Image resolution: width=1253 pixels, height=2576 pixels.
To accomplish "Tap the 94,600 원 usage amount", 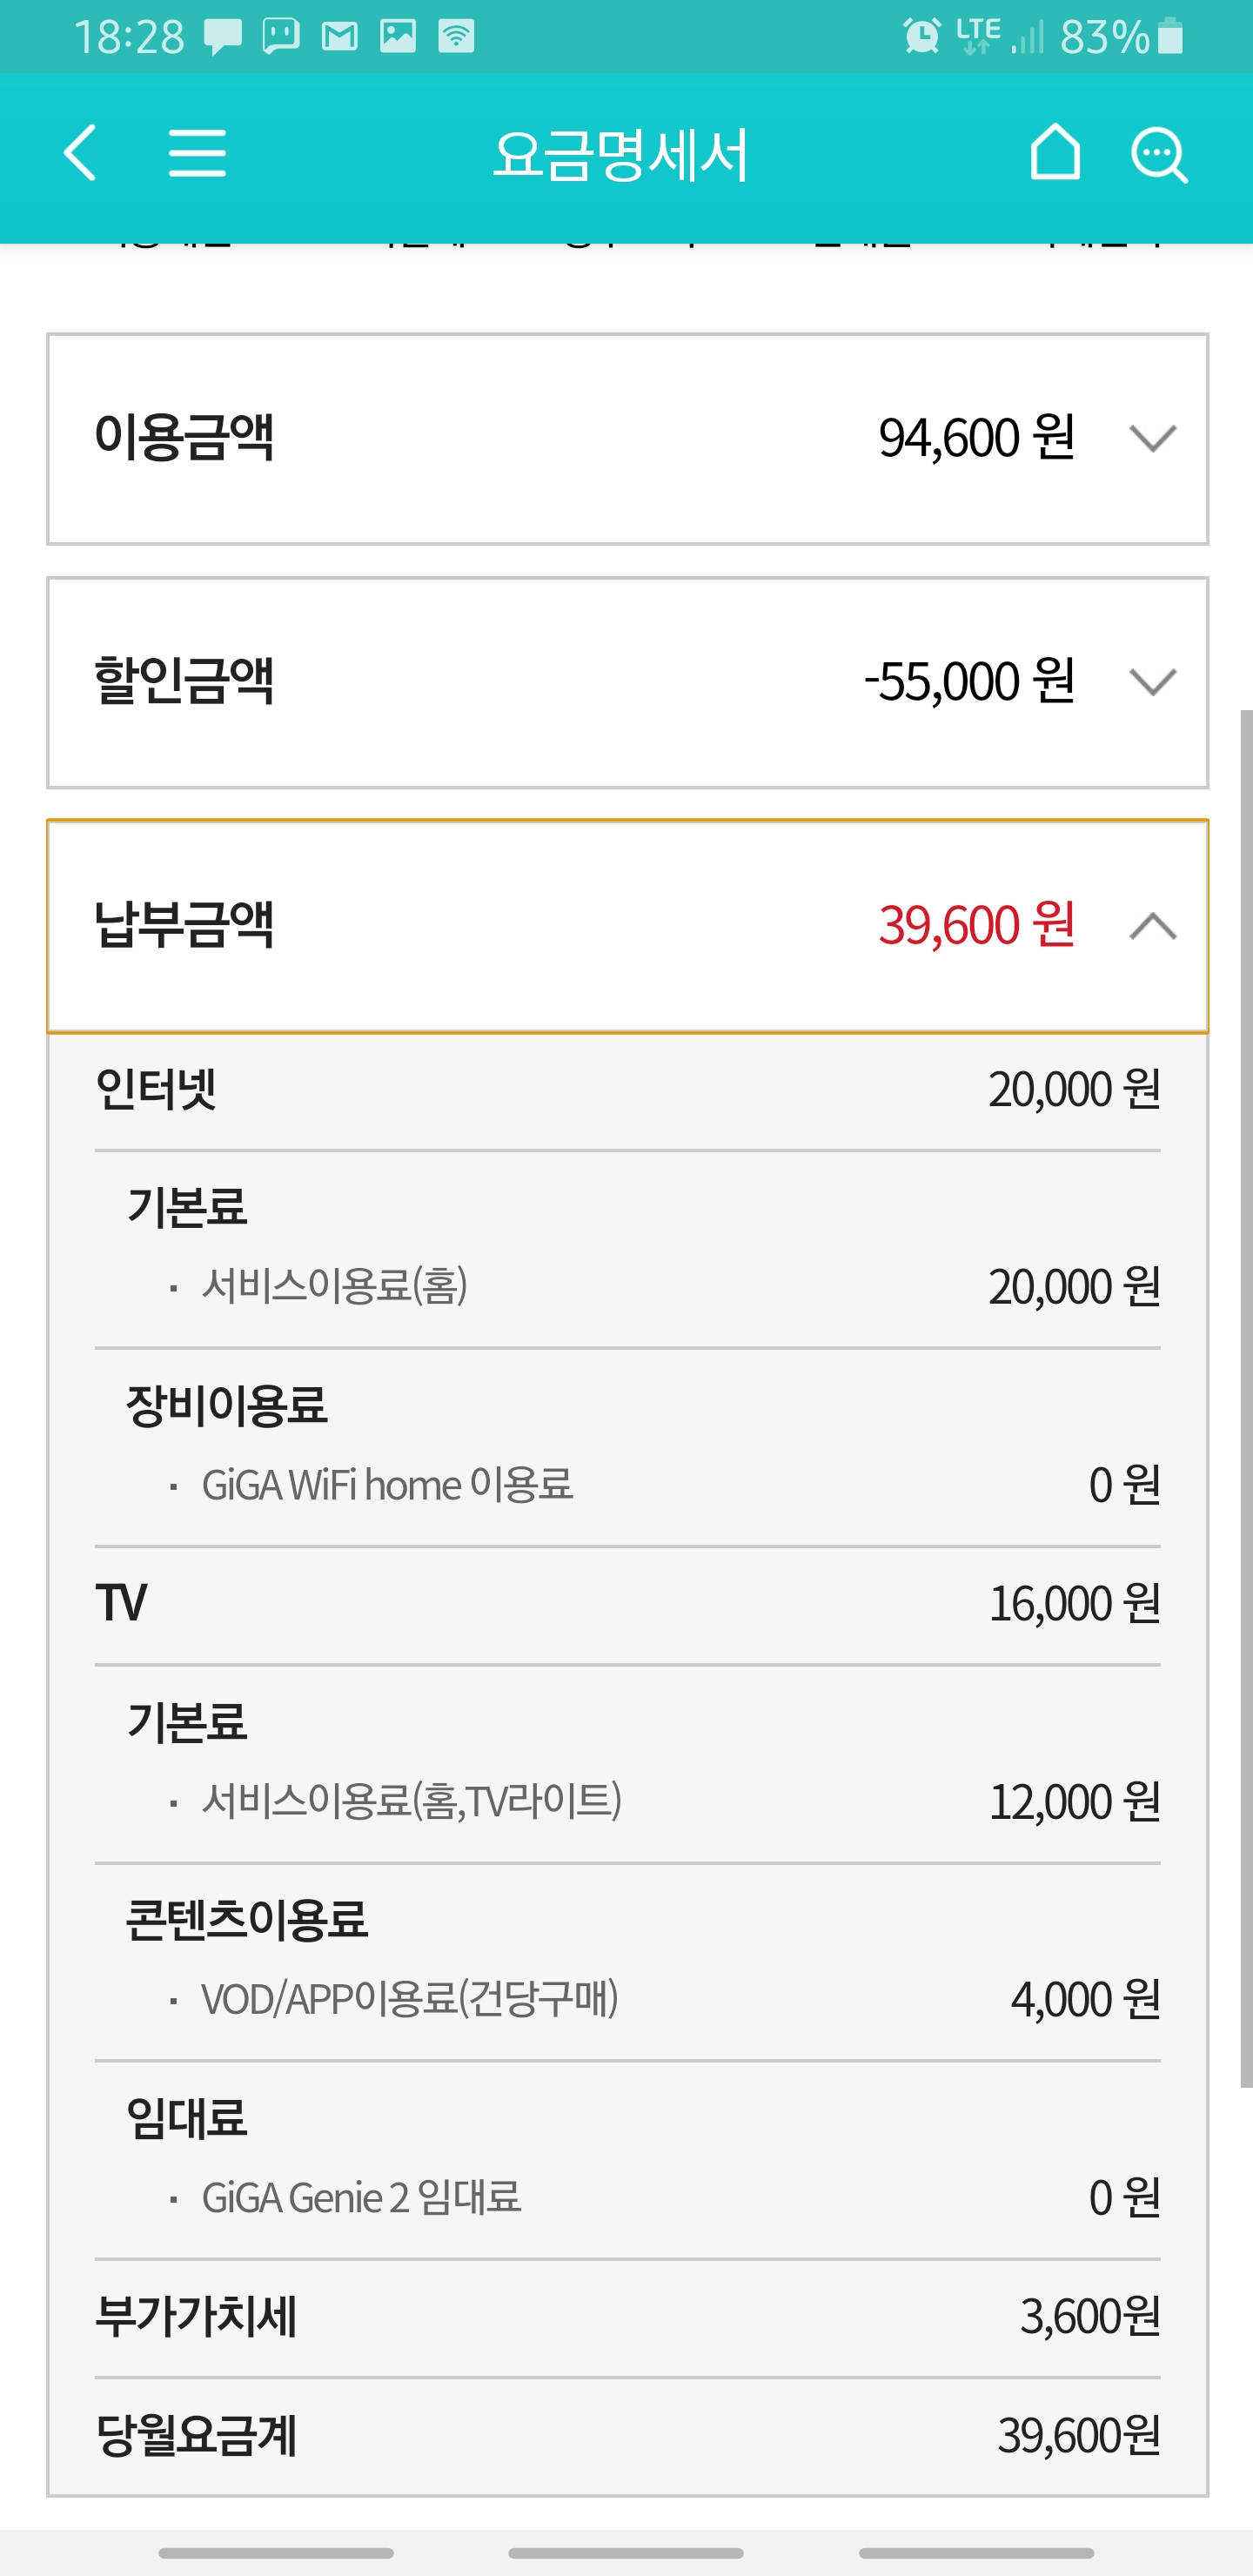I will point(976,438).
